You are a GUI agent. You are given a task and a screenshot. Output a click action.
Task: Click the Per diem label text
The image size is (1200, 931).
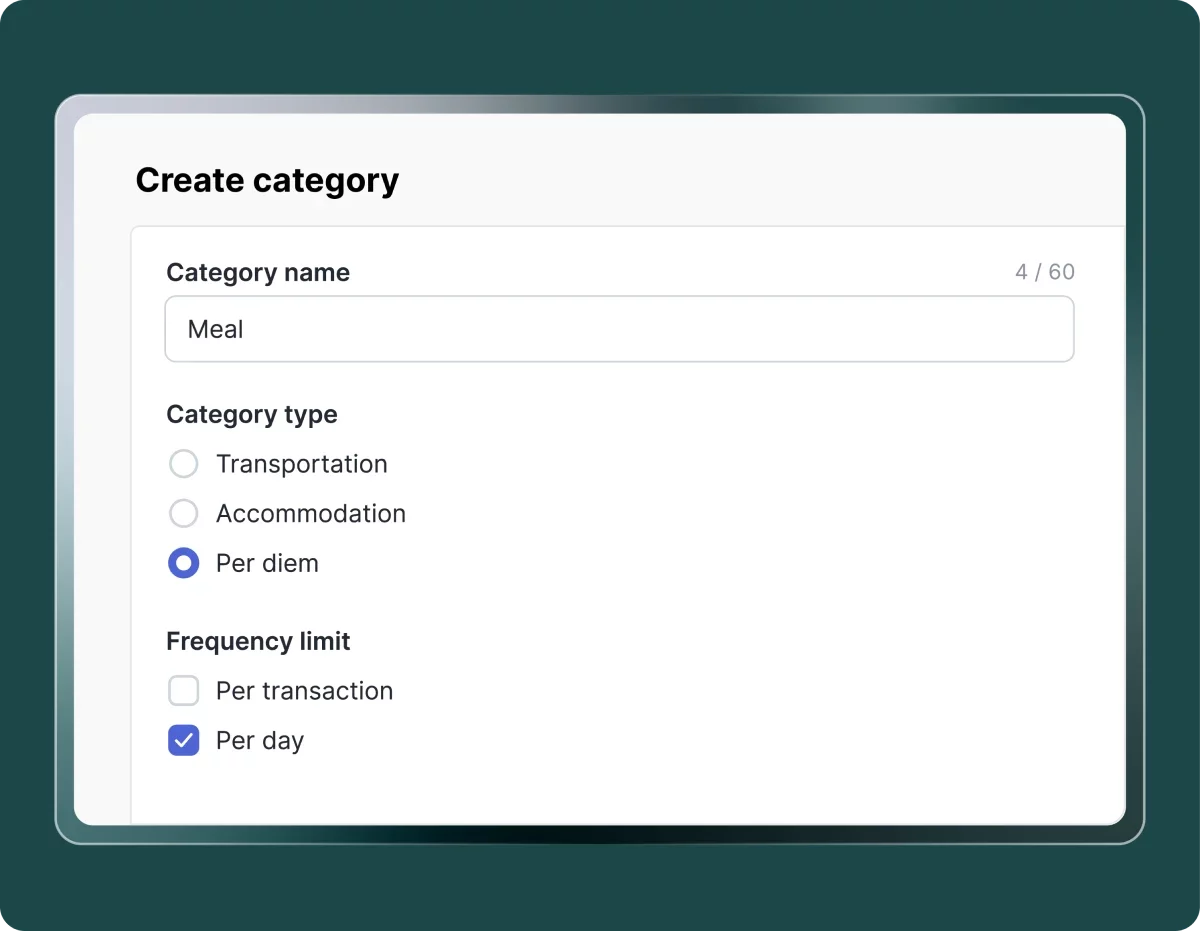(267, 564)
